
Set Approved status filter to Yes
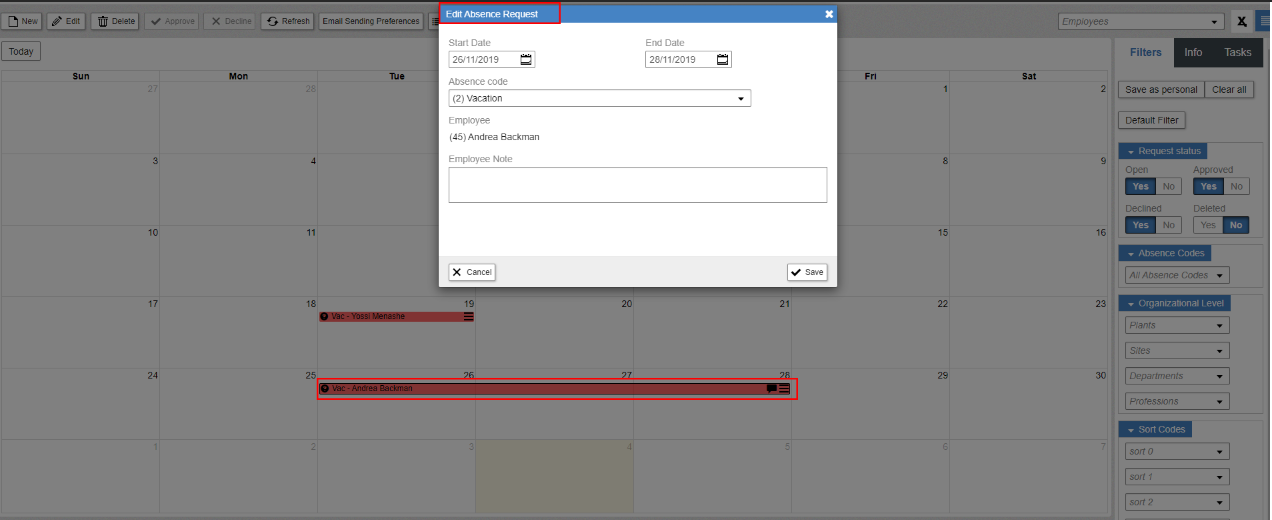click(x=1208, y=186)
